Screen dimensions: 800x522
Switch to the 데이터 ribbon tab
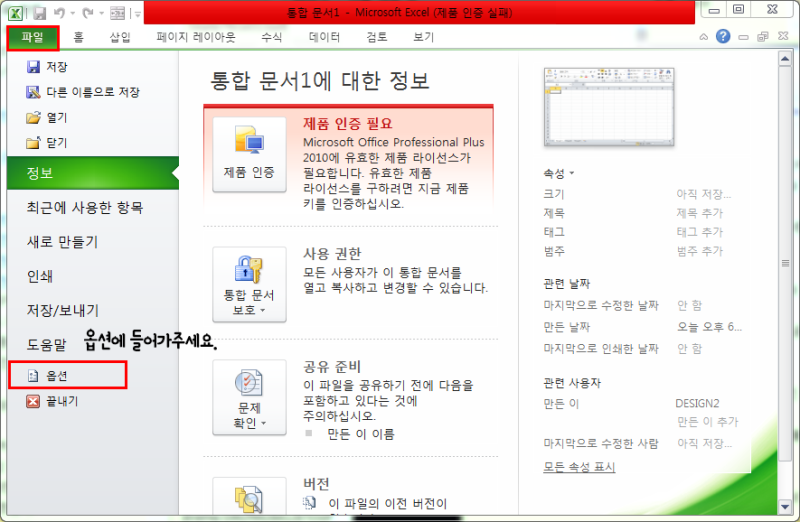tap(324, 37)
